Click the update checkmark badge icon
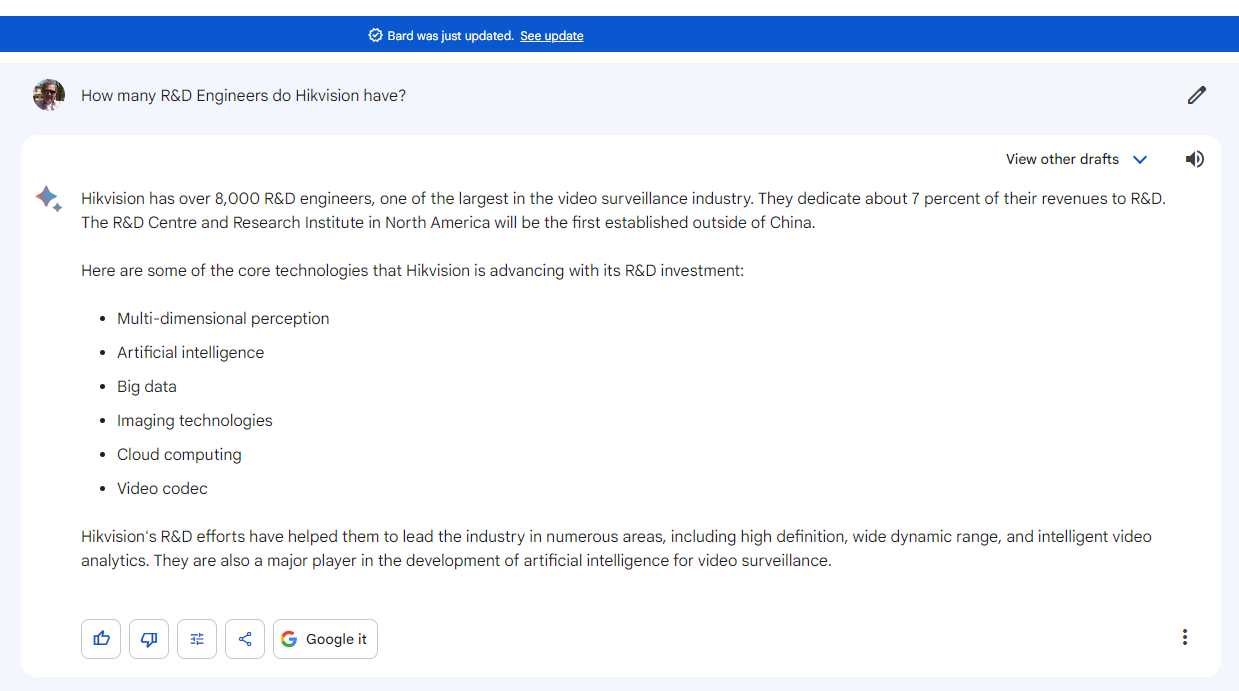The width and height of the screenshot is (1239, 691). [x=375, y=35]
